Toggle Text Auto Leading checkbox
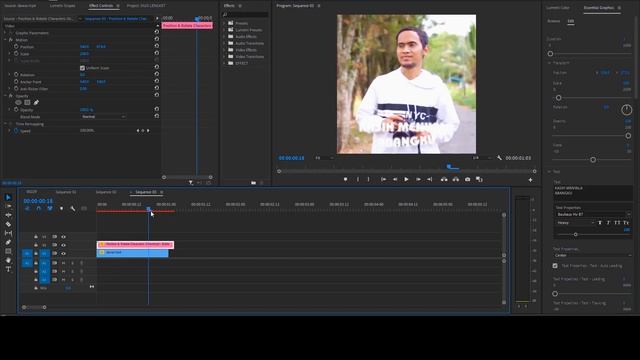 pos(555,266)
